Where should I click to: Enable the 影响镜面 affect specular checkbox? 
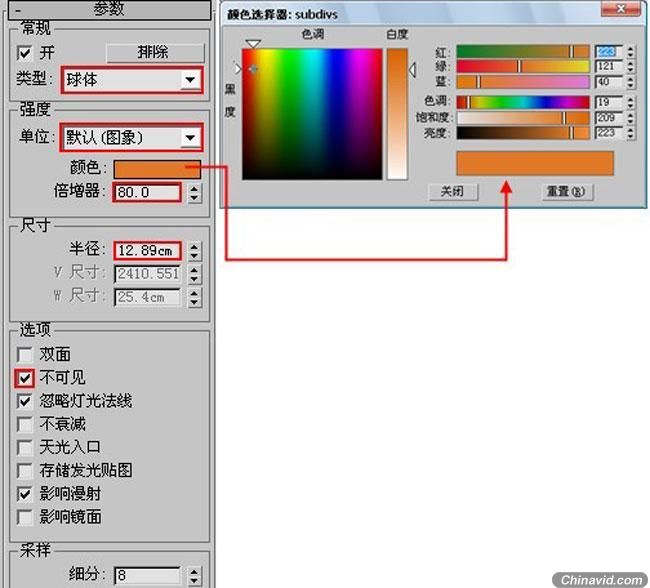tap(24, 518)
